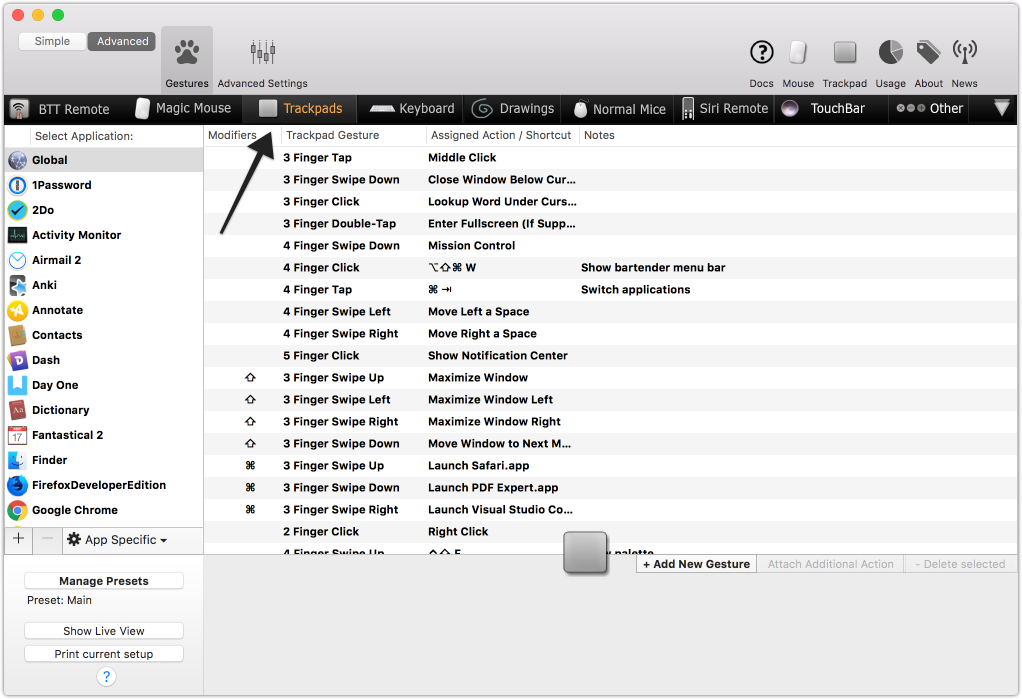Image resolution: width=1022 pixels, height=699 pixels.
Task: Select 2 Finger Click gesture row
Action: pos(610,532)
